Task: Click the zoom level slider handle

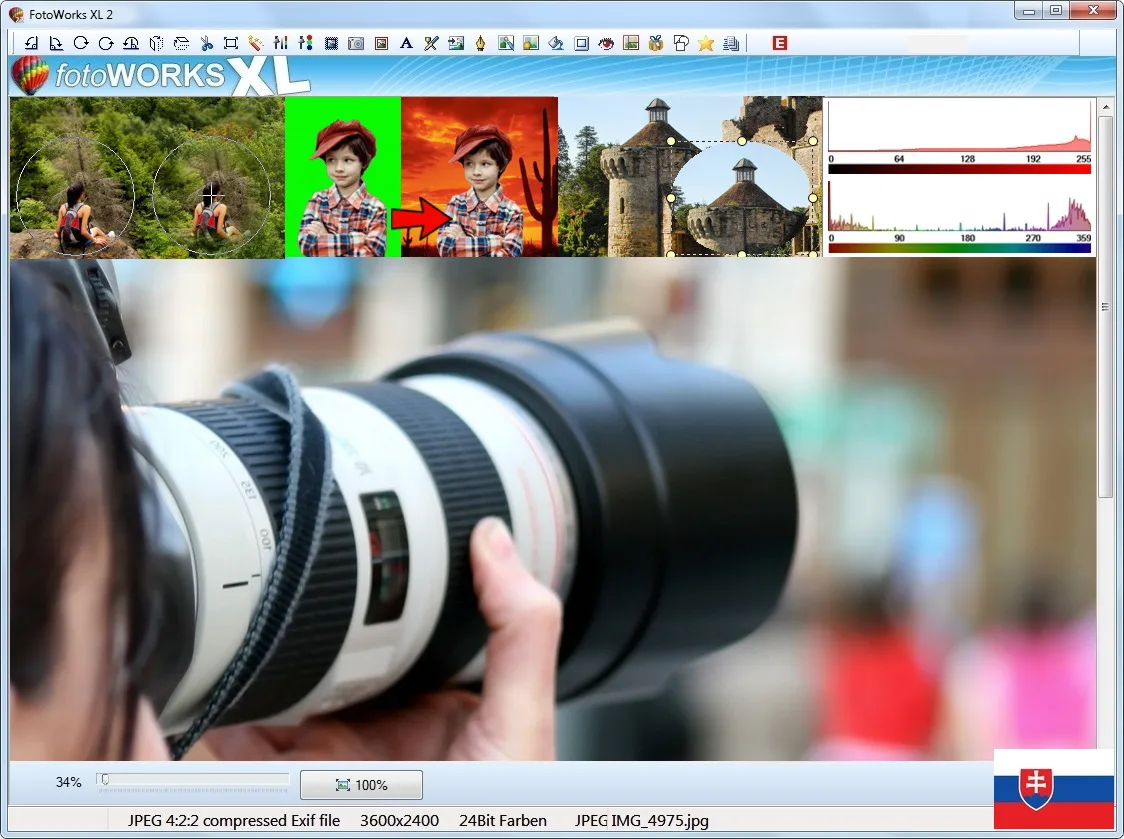Action: [x=104, y=779]
